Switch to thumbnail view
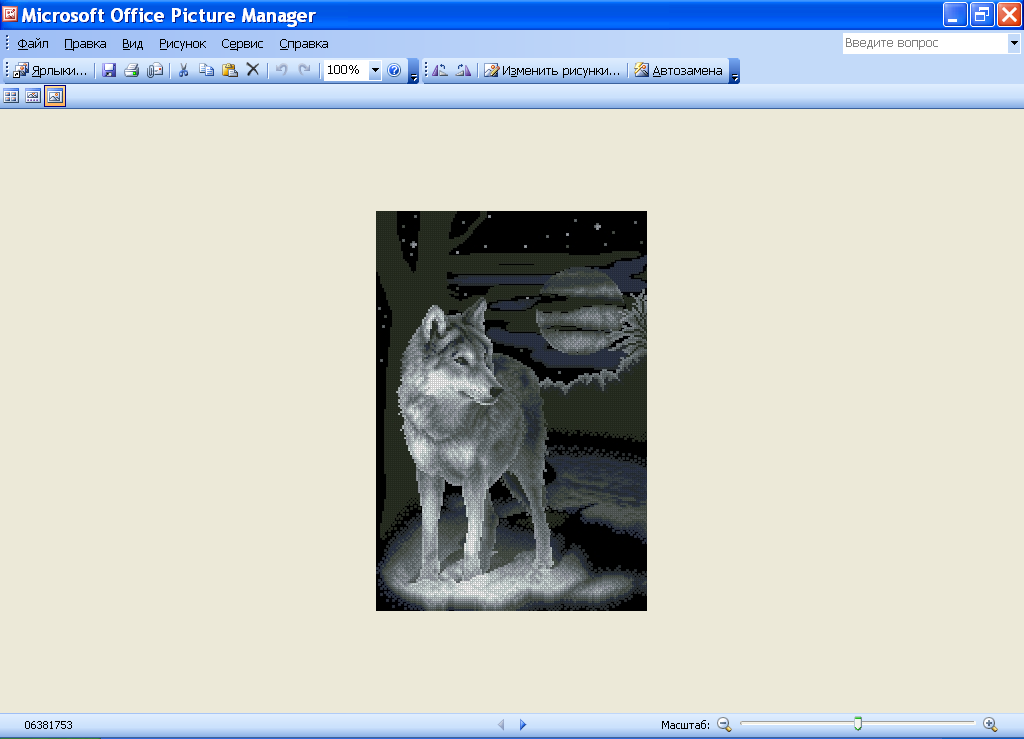1024x739 pixels. coord(11,97)
